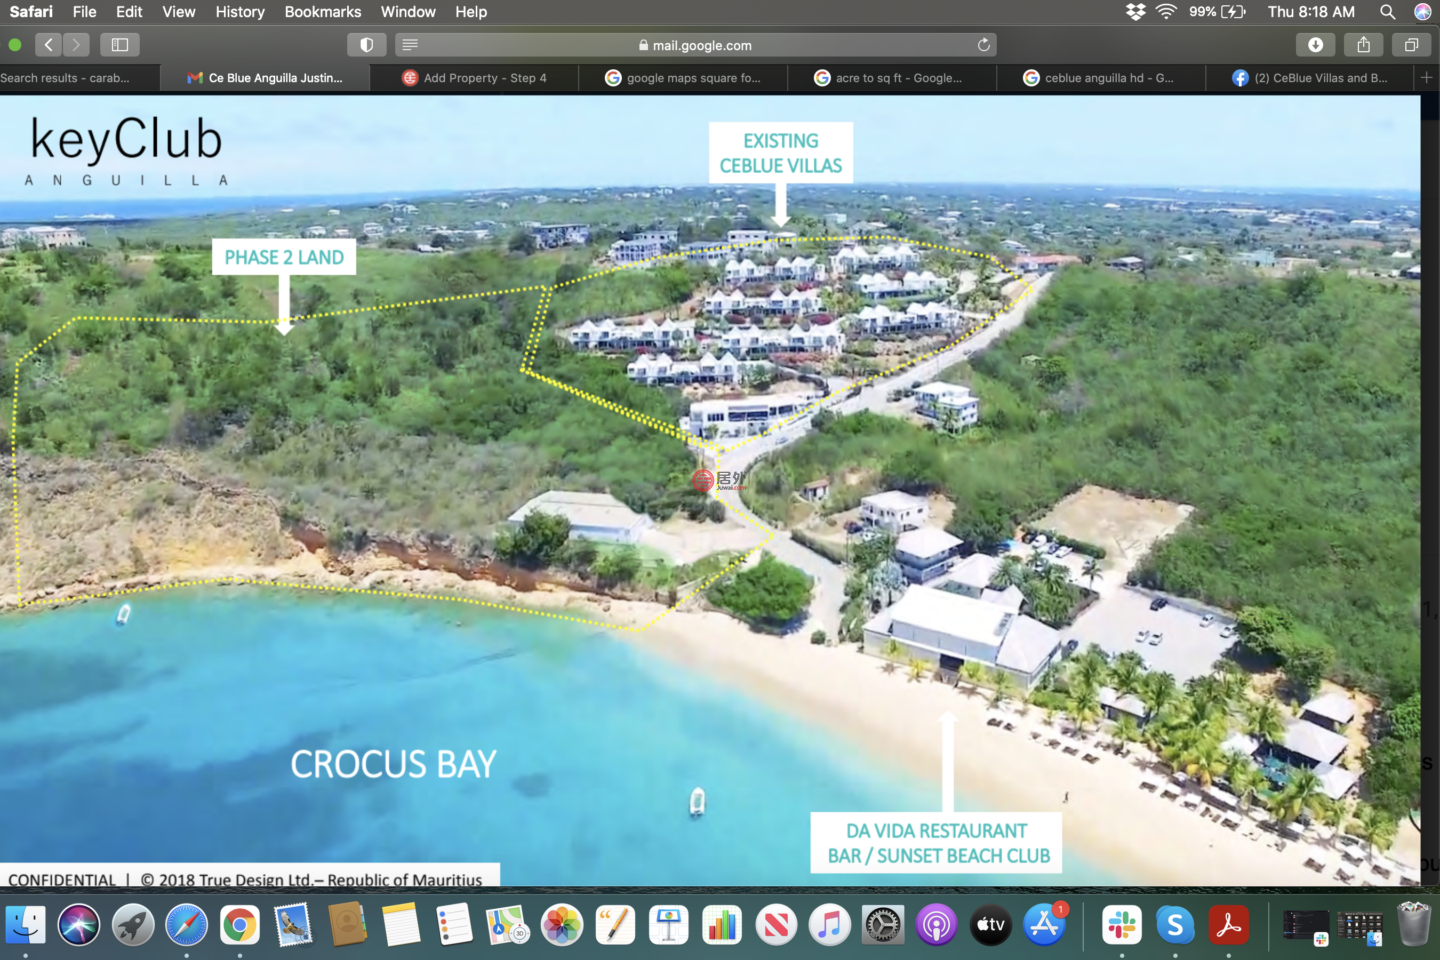Click the Safari back button

coord(48,45)
